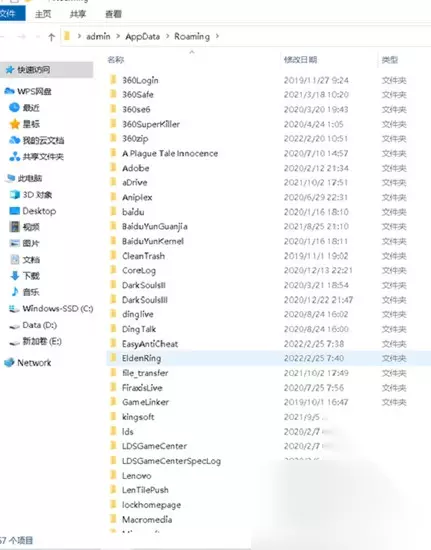Screen dimensions: 431x550
Task: Open the WPS网盘 cloud icon
Action: point(9,91)
